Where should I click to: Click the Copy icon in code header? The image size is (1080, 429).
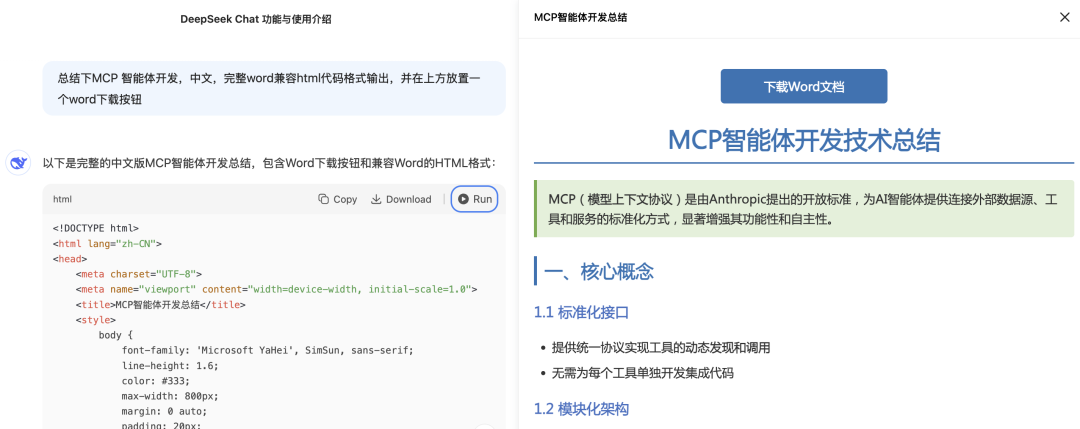[x=323, y=199]
